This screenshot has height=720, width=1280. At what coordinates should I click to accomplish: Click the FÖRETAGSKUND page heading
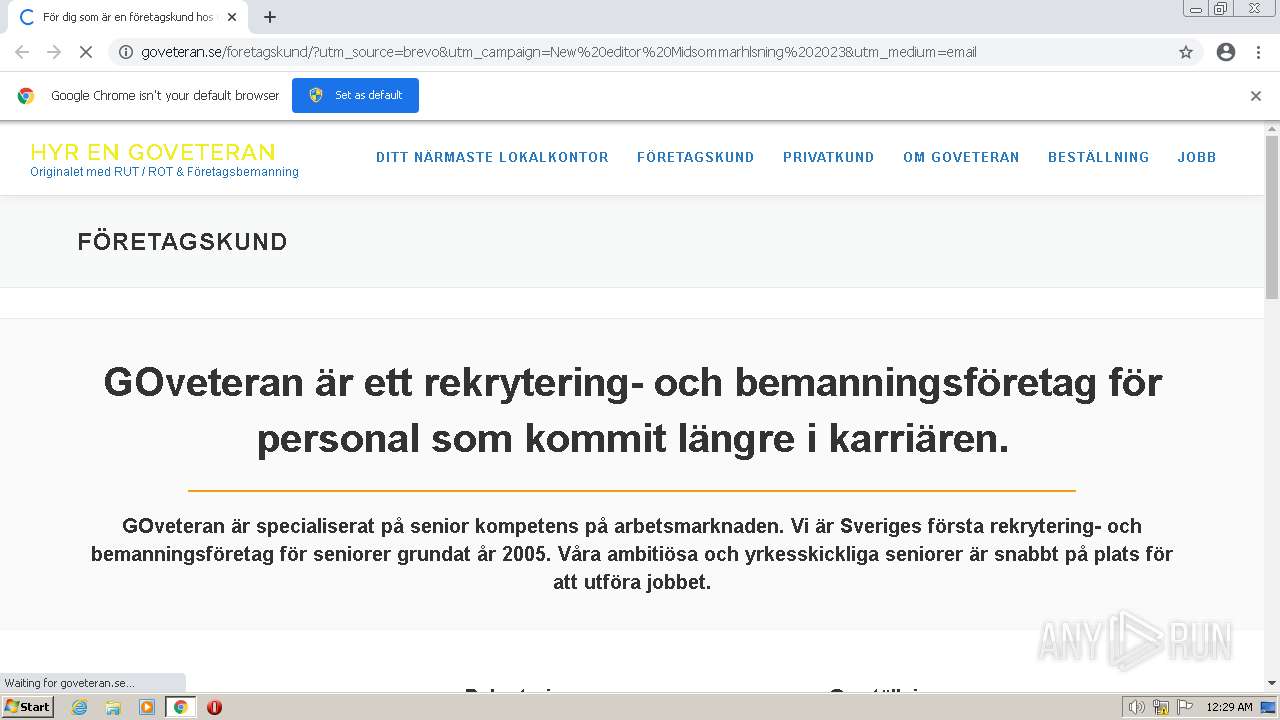point(182,242)
